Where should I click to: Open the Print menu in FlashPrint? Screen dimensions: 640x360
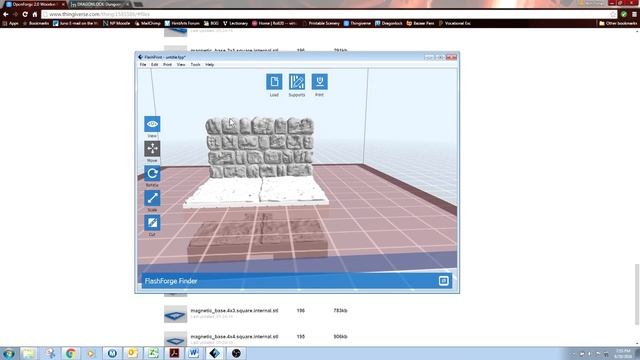[167, 64]
